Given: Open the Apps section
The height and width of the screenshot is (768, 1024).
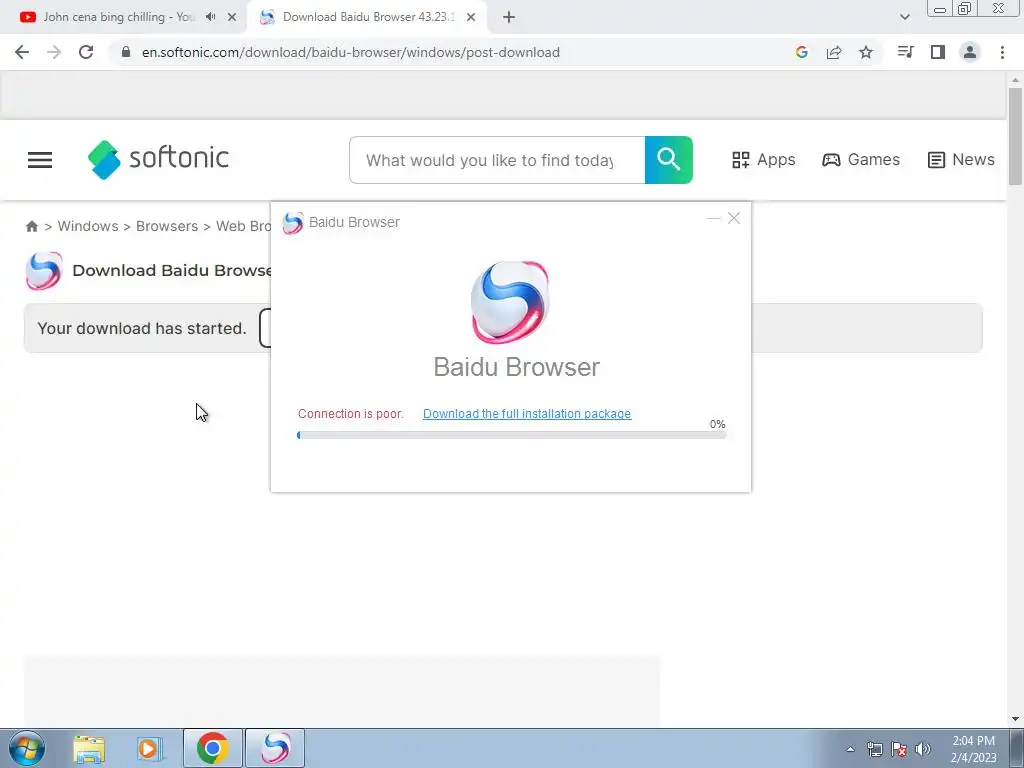Looking at the screenshot, I should 763,159.
